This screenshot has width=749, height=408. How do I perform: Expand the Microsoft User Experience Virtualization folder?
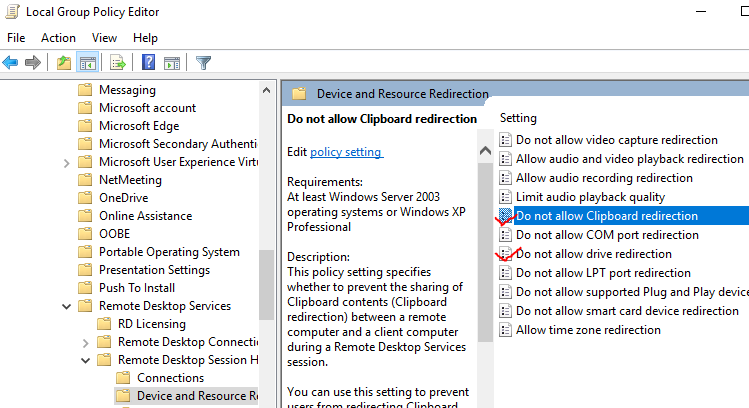point(66,162)
